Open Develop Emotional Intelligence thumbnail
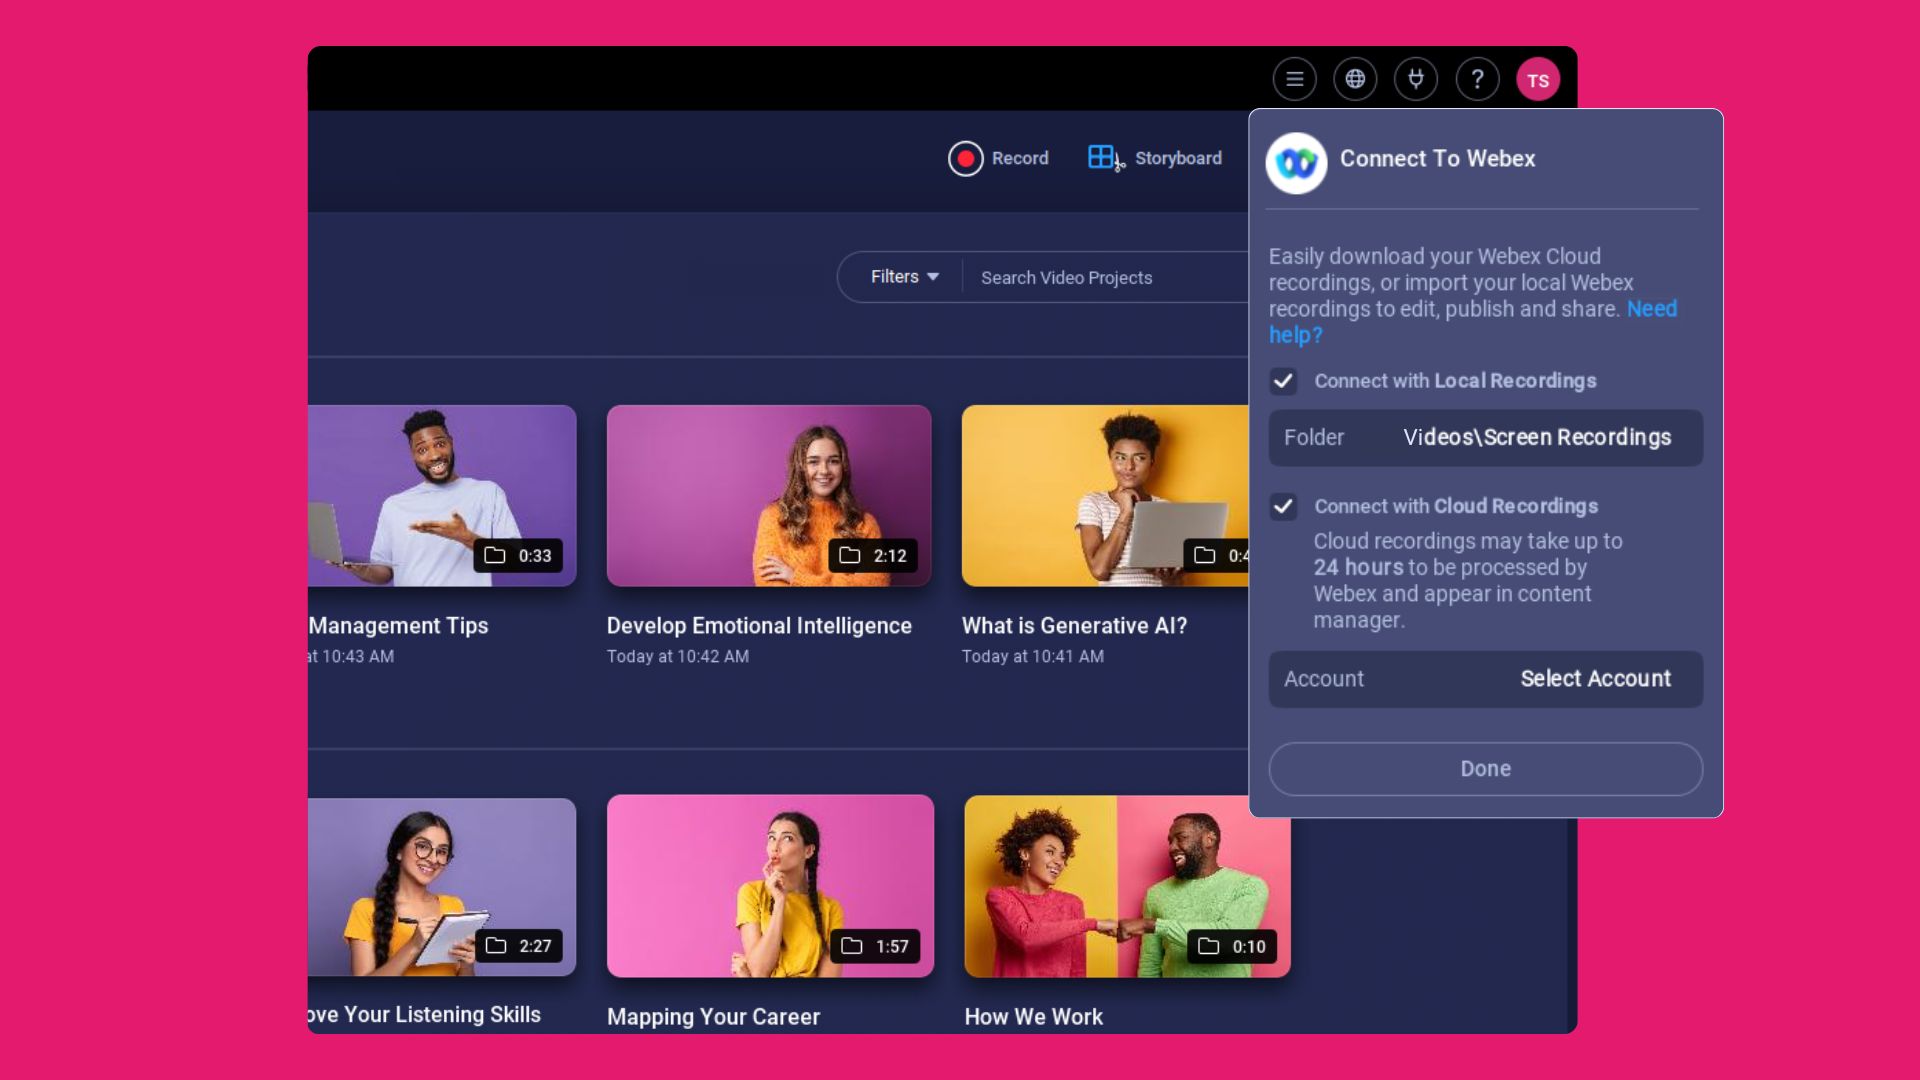Screen dimensions: 1920x1080 click(769, 495)
